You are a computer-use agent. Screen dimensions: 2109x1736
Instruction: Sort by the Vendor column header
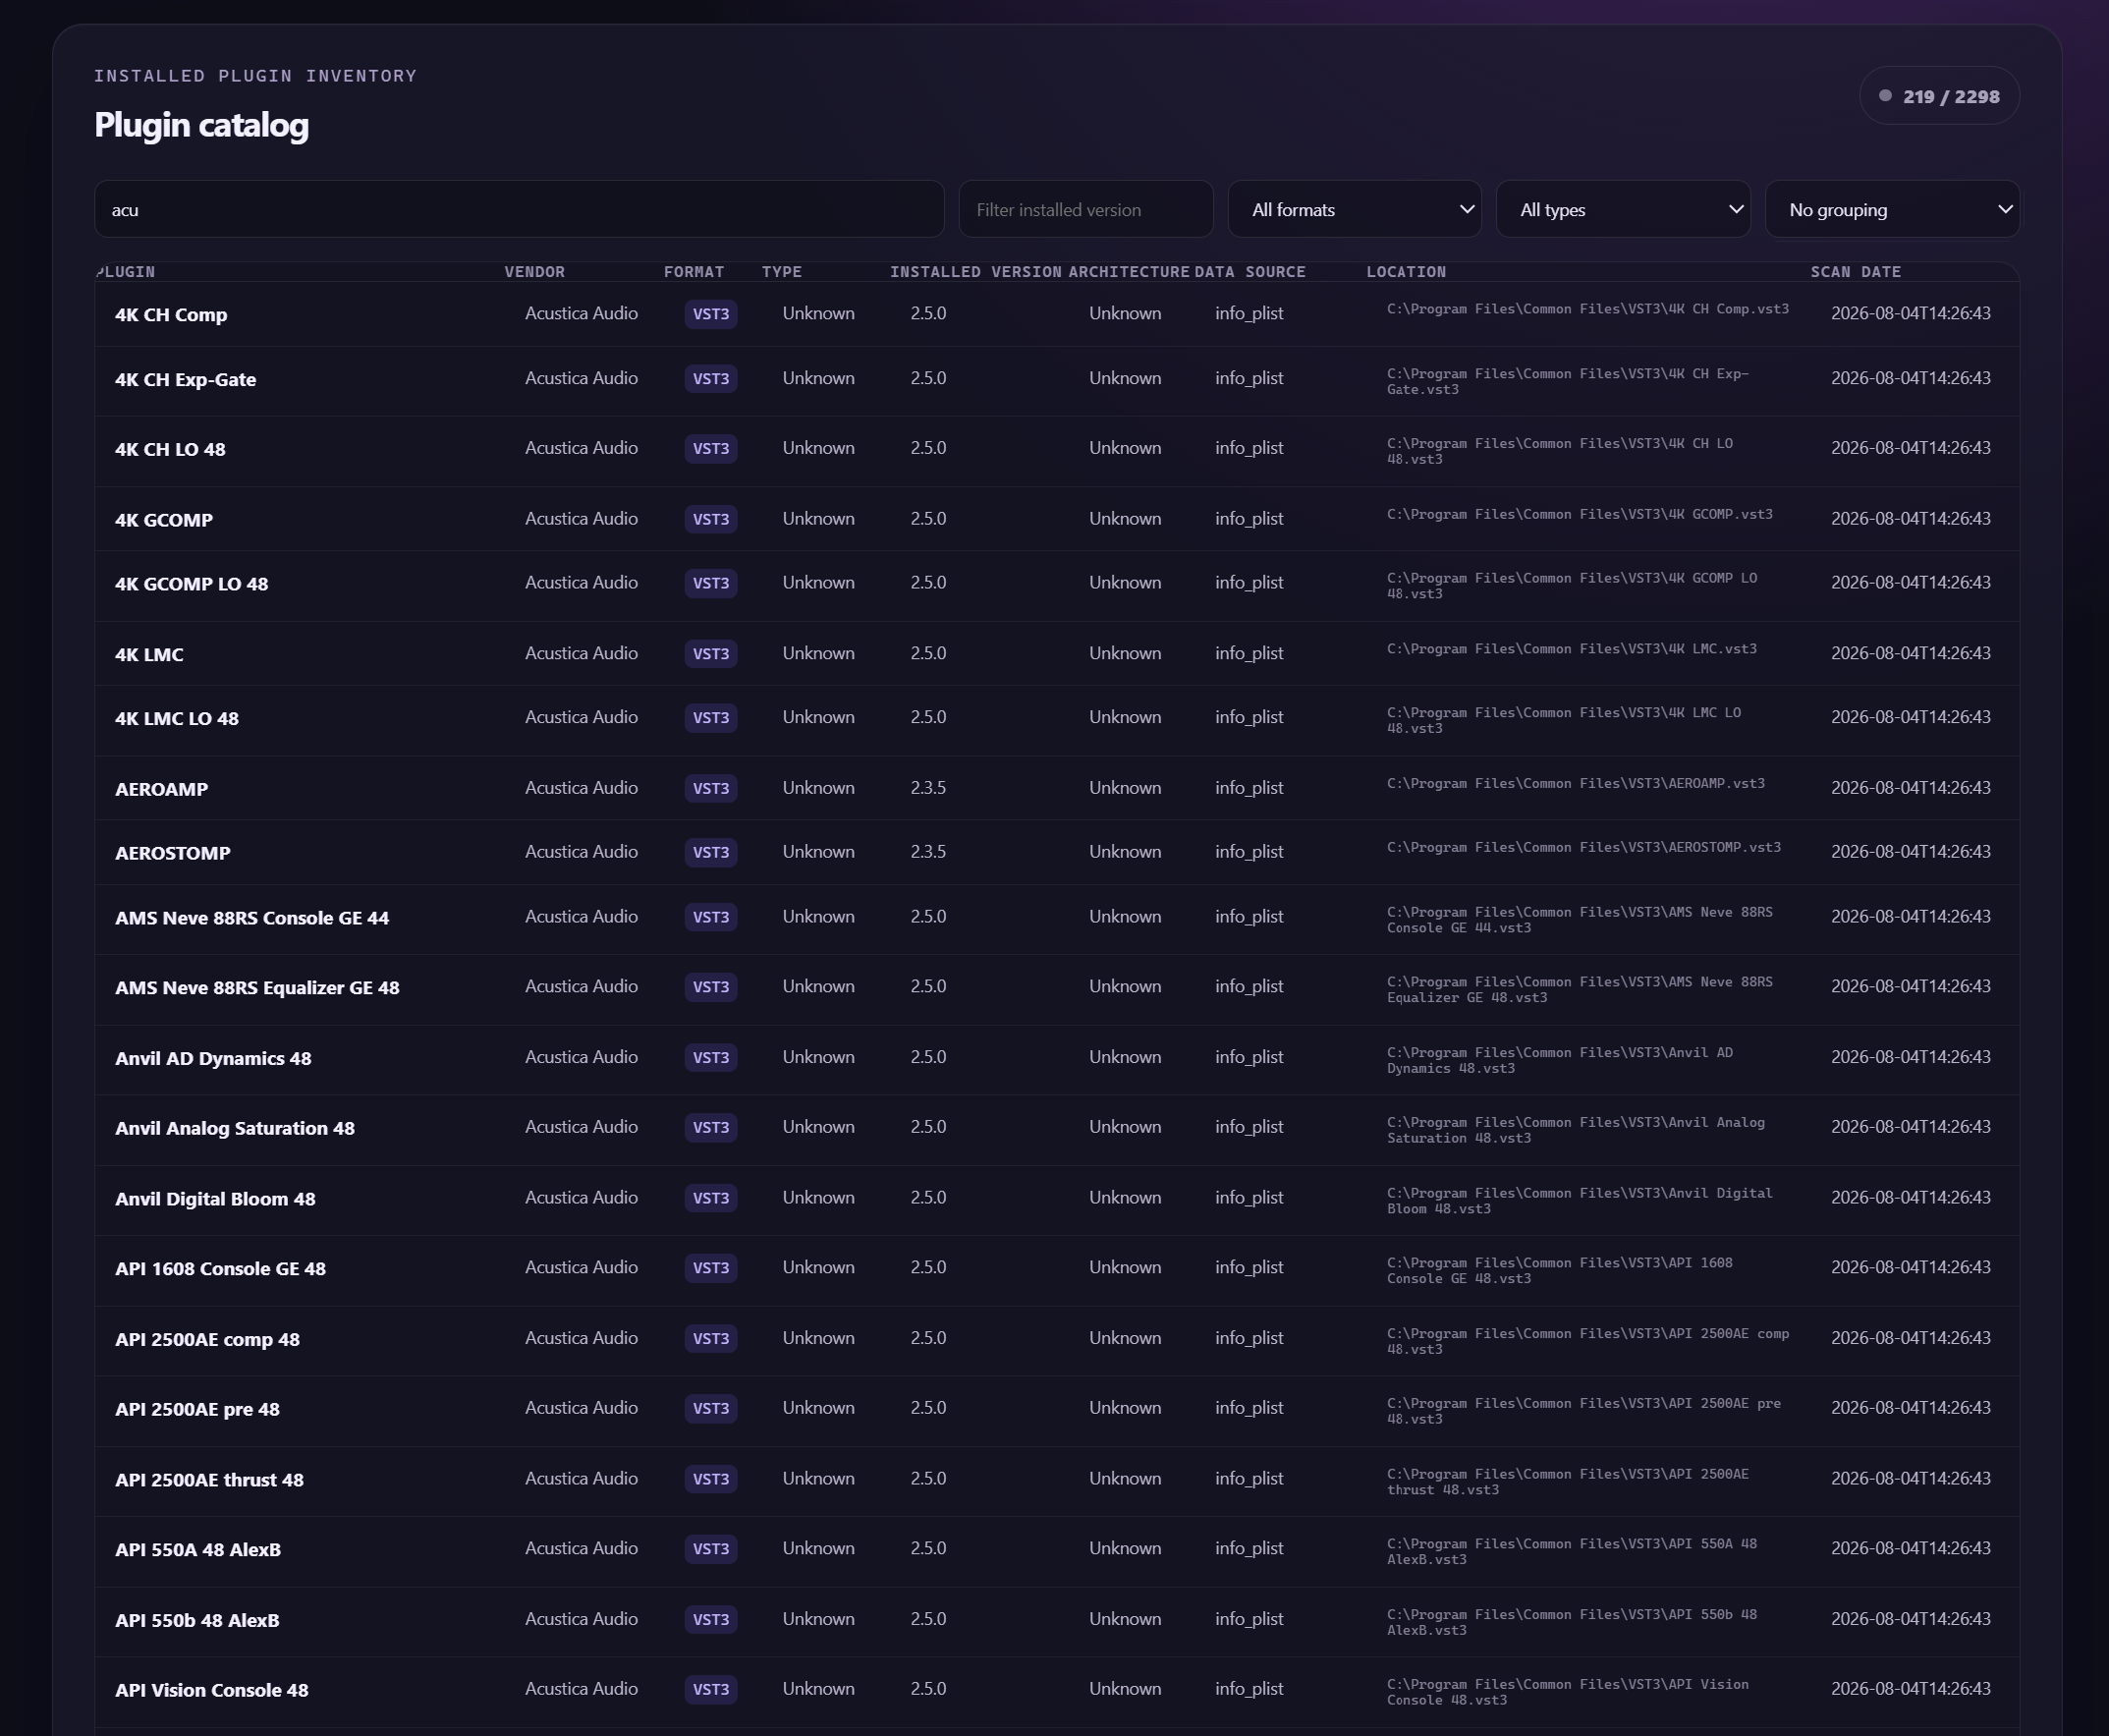(x=535, y=272)
